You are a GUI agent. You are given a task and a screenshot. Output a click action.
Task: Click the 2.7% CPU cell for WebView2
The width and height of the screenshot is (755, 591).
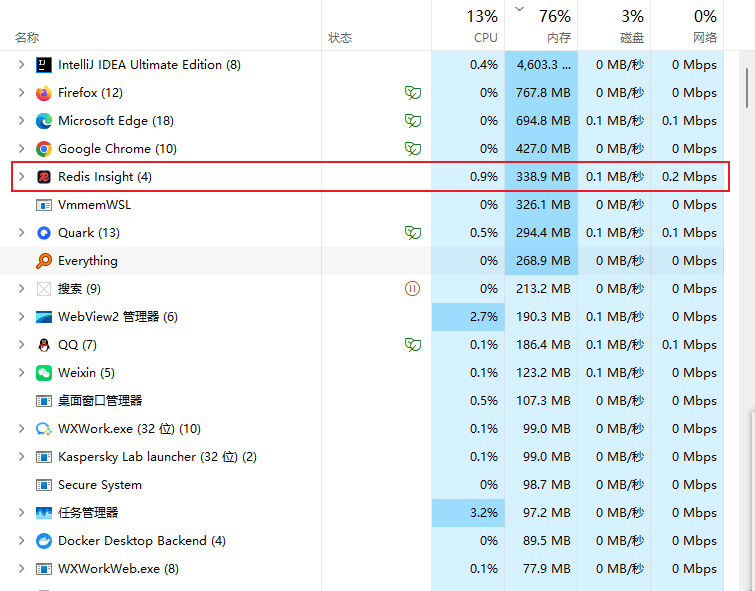click(468, 317)
